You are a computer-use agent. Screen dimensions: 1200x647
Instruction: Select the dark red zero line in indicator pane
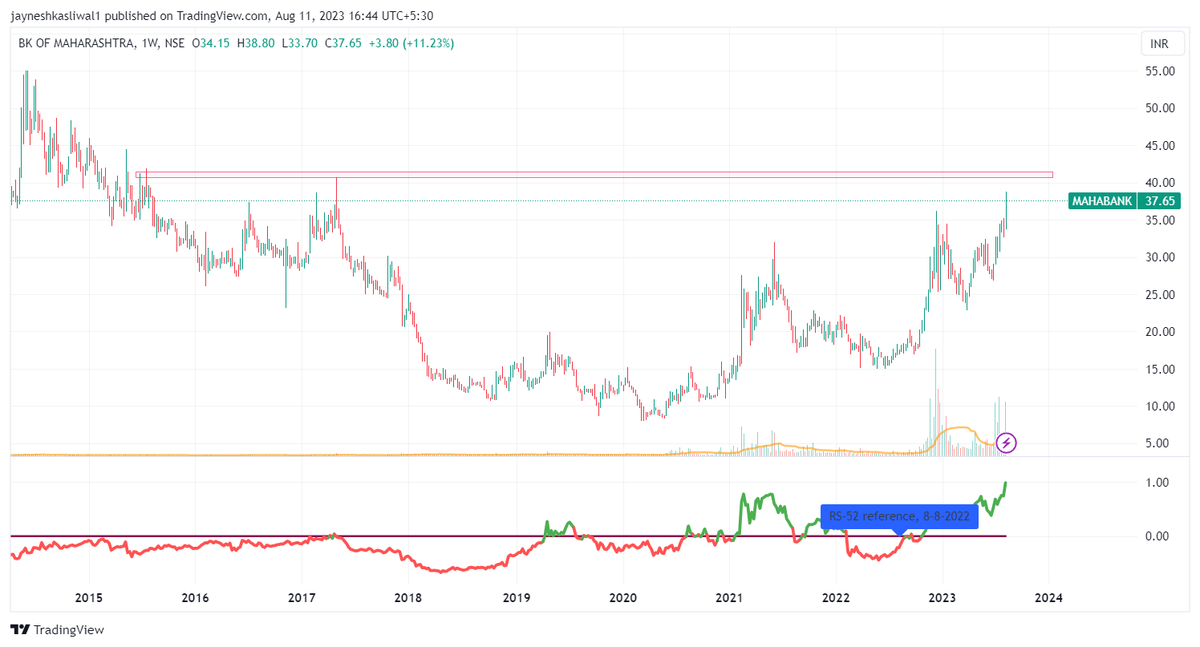[x=508, y=536]
